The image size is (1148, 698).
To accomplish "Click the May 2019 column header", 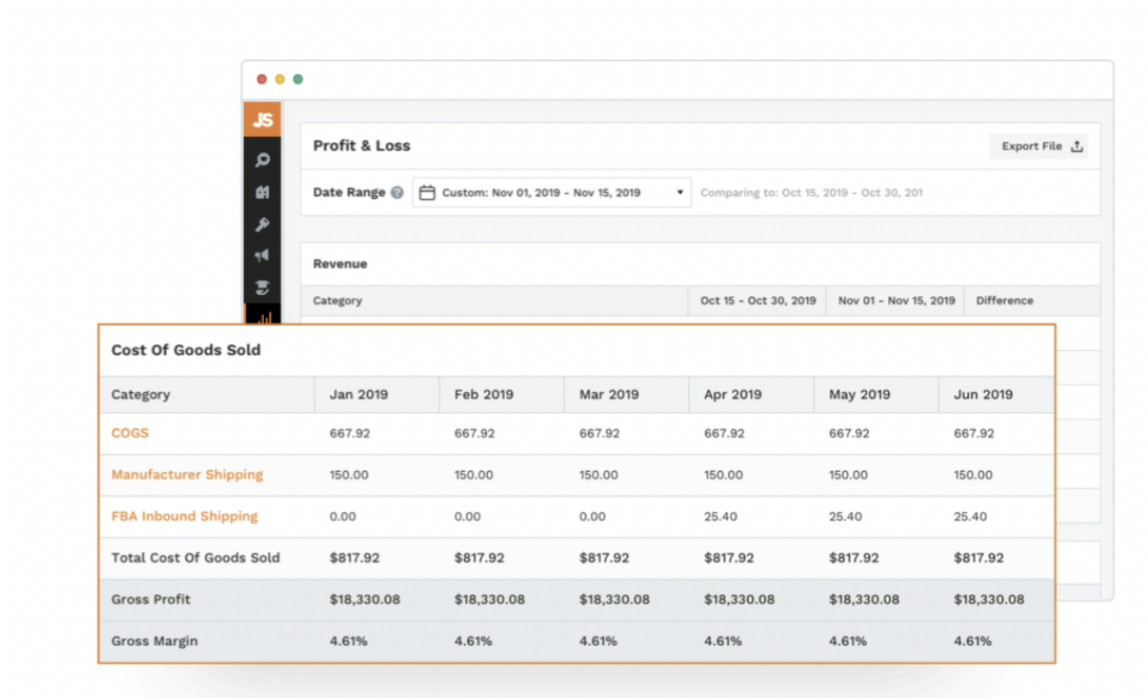I will click(x=860, y=395).
